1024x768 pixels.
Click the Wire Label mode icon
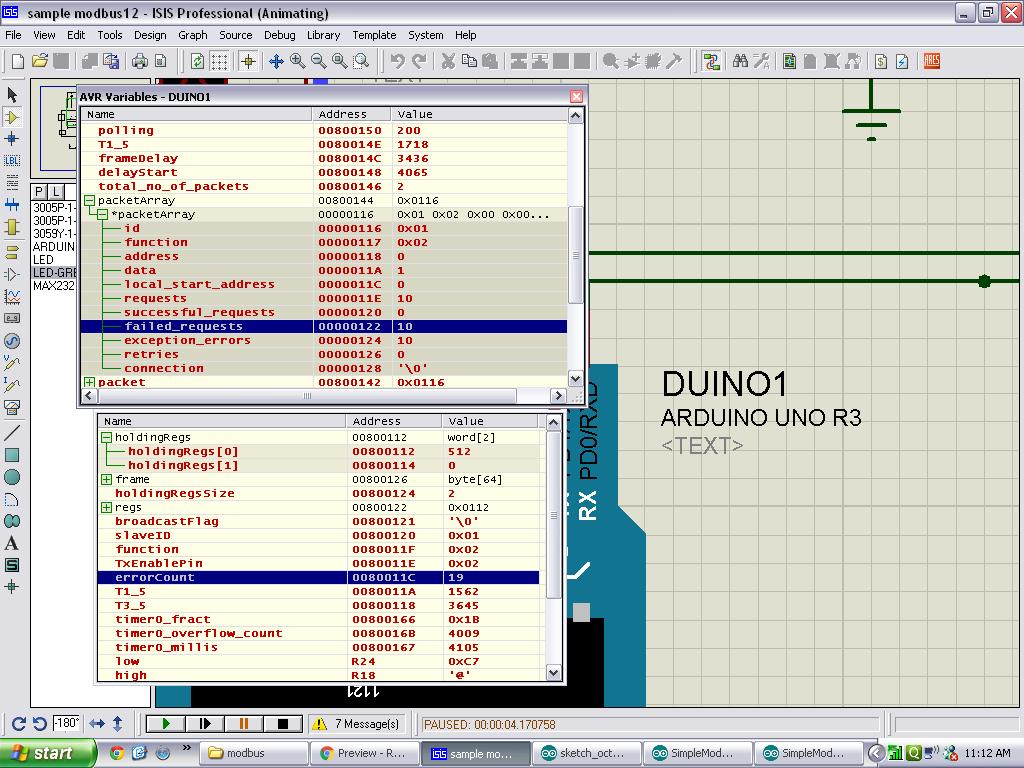tap(12, 161)
